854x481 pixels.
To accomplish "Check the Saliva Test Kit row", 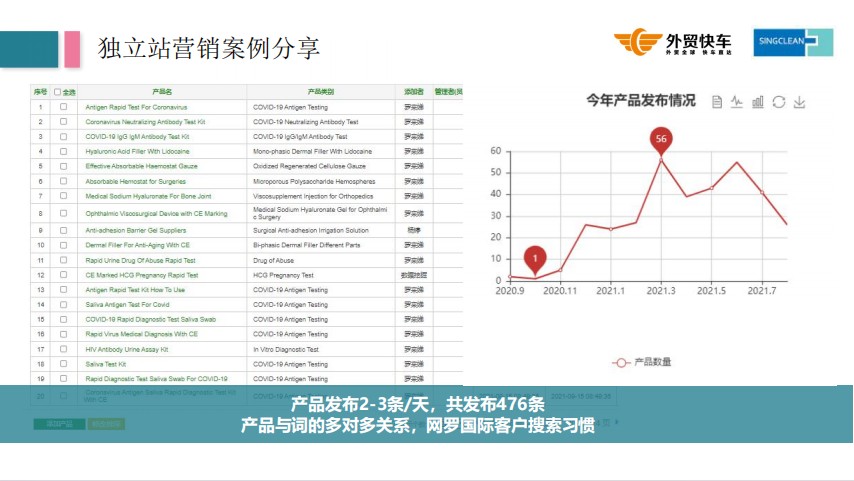I will [x=64, y=363].
